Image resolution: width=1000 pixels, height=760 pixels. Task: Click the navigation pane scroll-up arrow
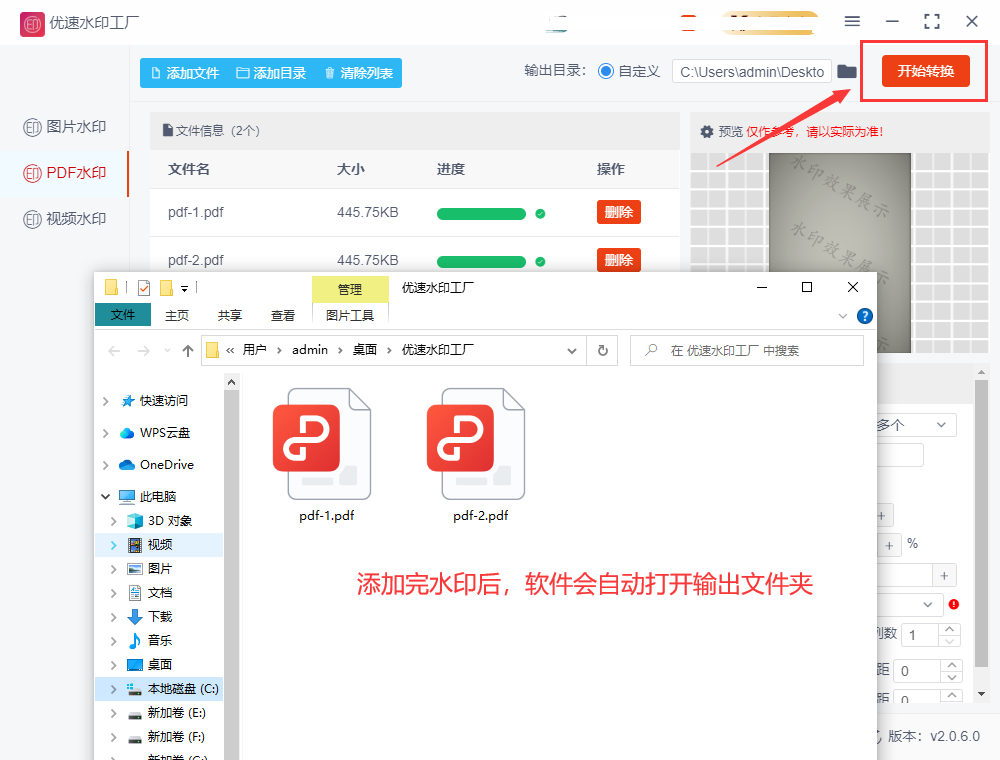[232, 382]
